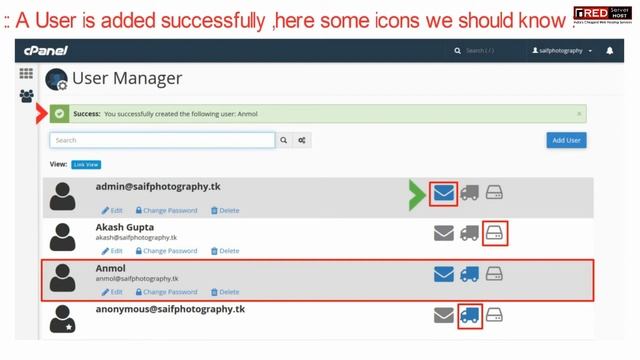
Task: Open search settings gears button
Action: (302, 140)
